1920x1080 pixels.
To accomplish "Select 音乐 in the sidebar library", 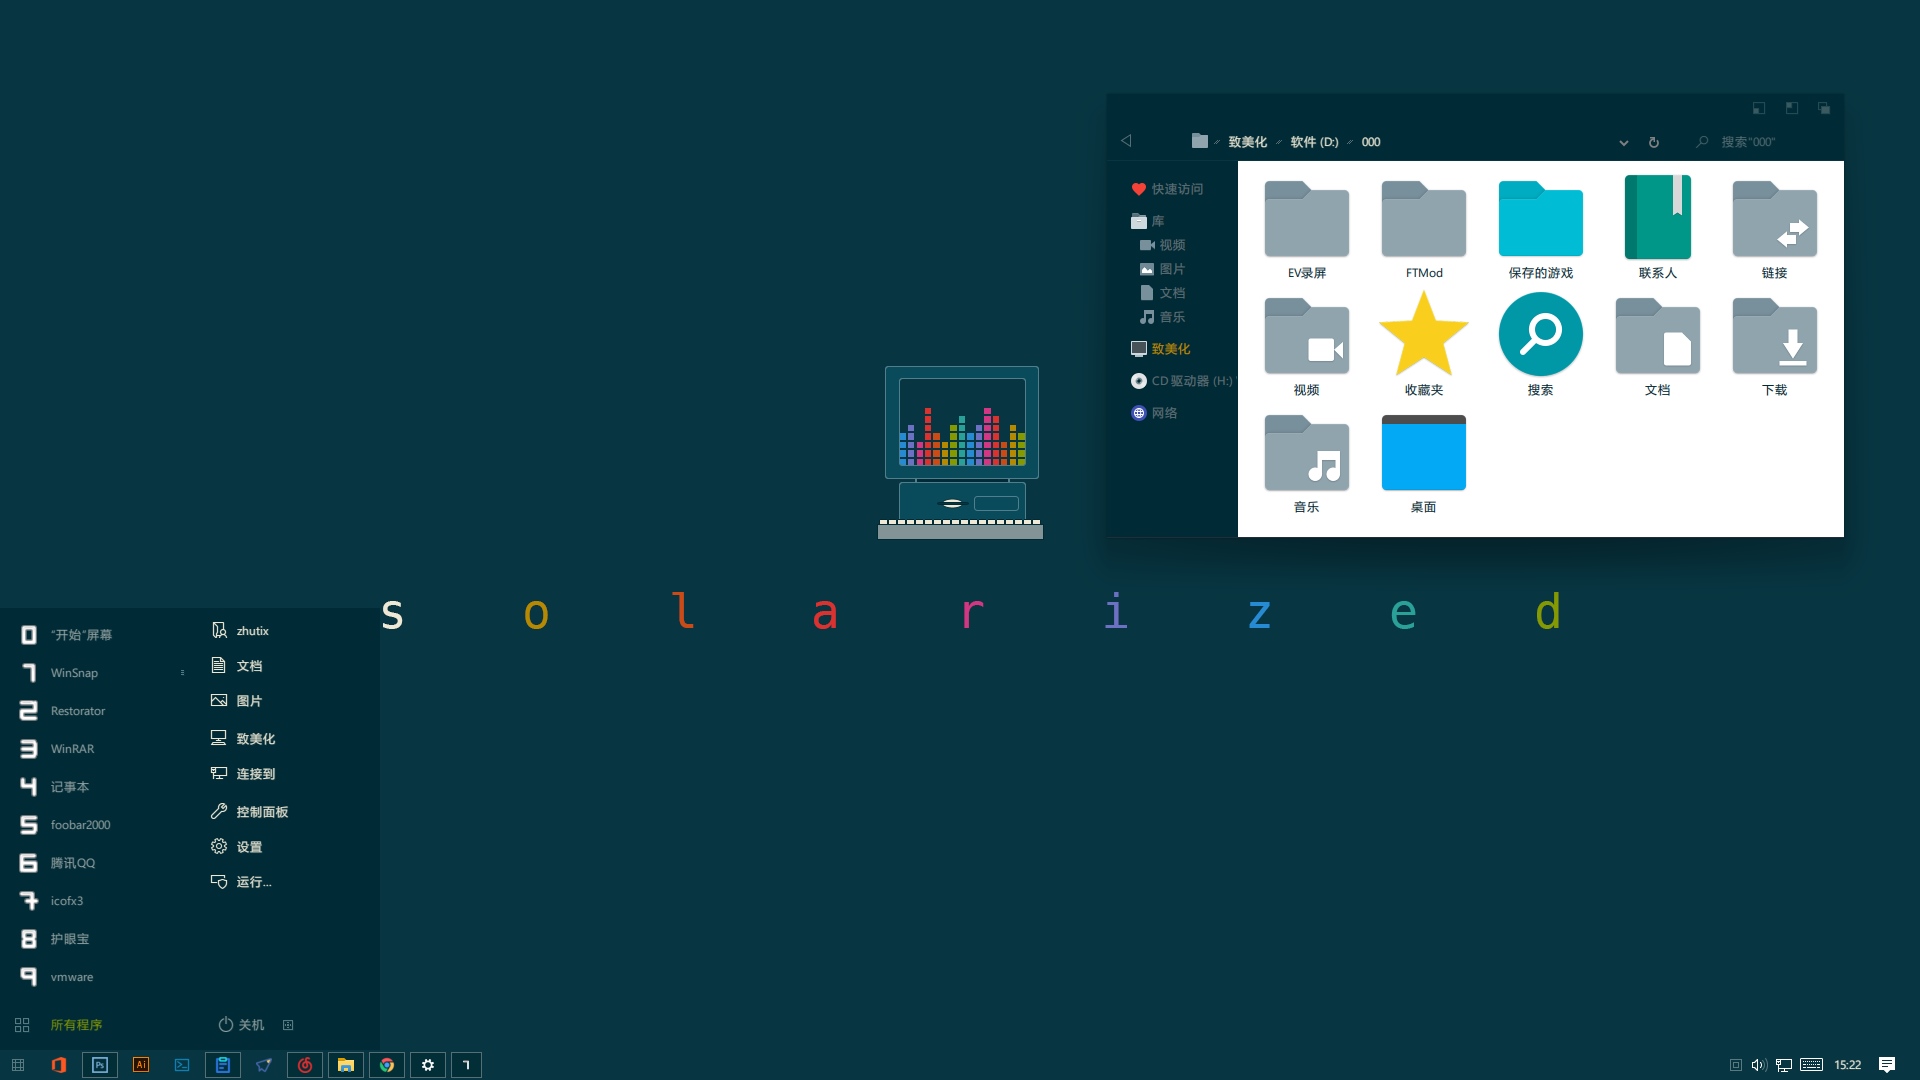I will click(x=1163, y=317).
